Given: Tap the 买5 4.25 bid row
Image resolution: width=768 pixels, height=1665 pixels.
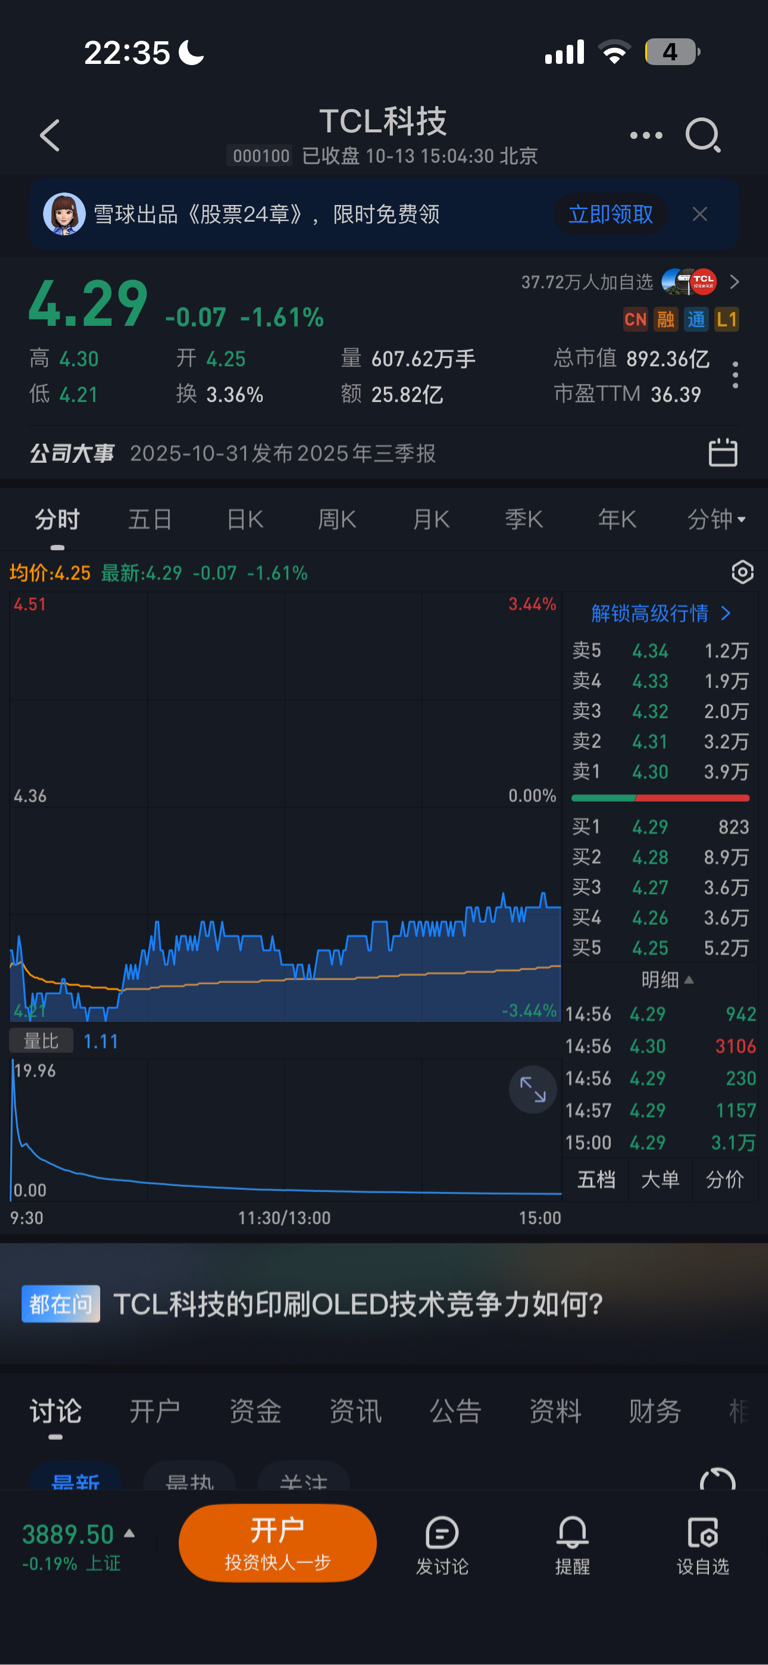Looking at the screenshot, I should (660, 948).
